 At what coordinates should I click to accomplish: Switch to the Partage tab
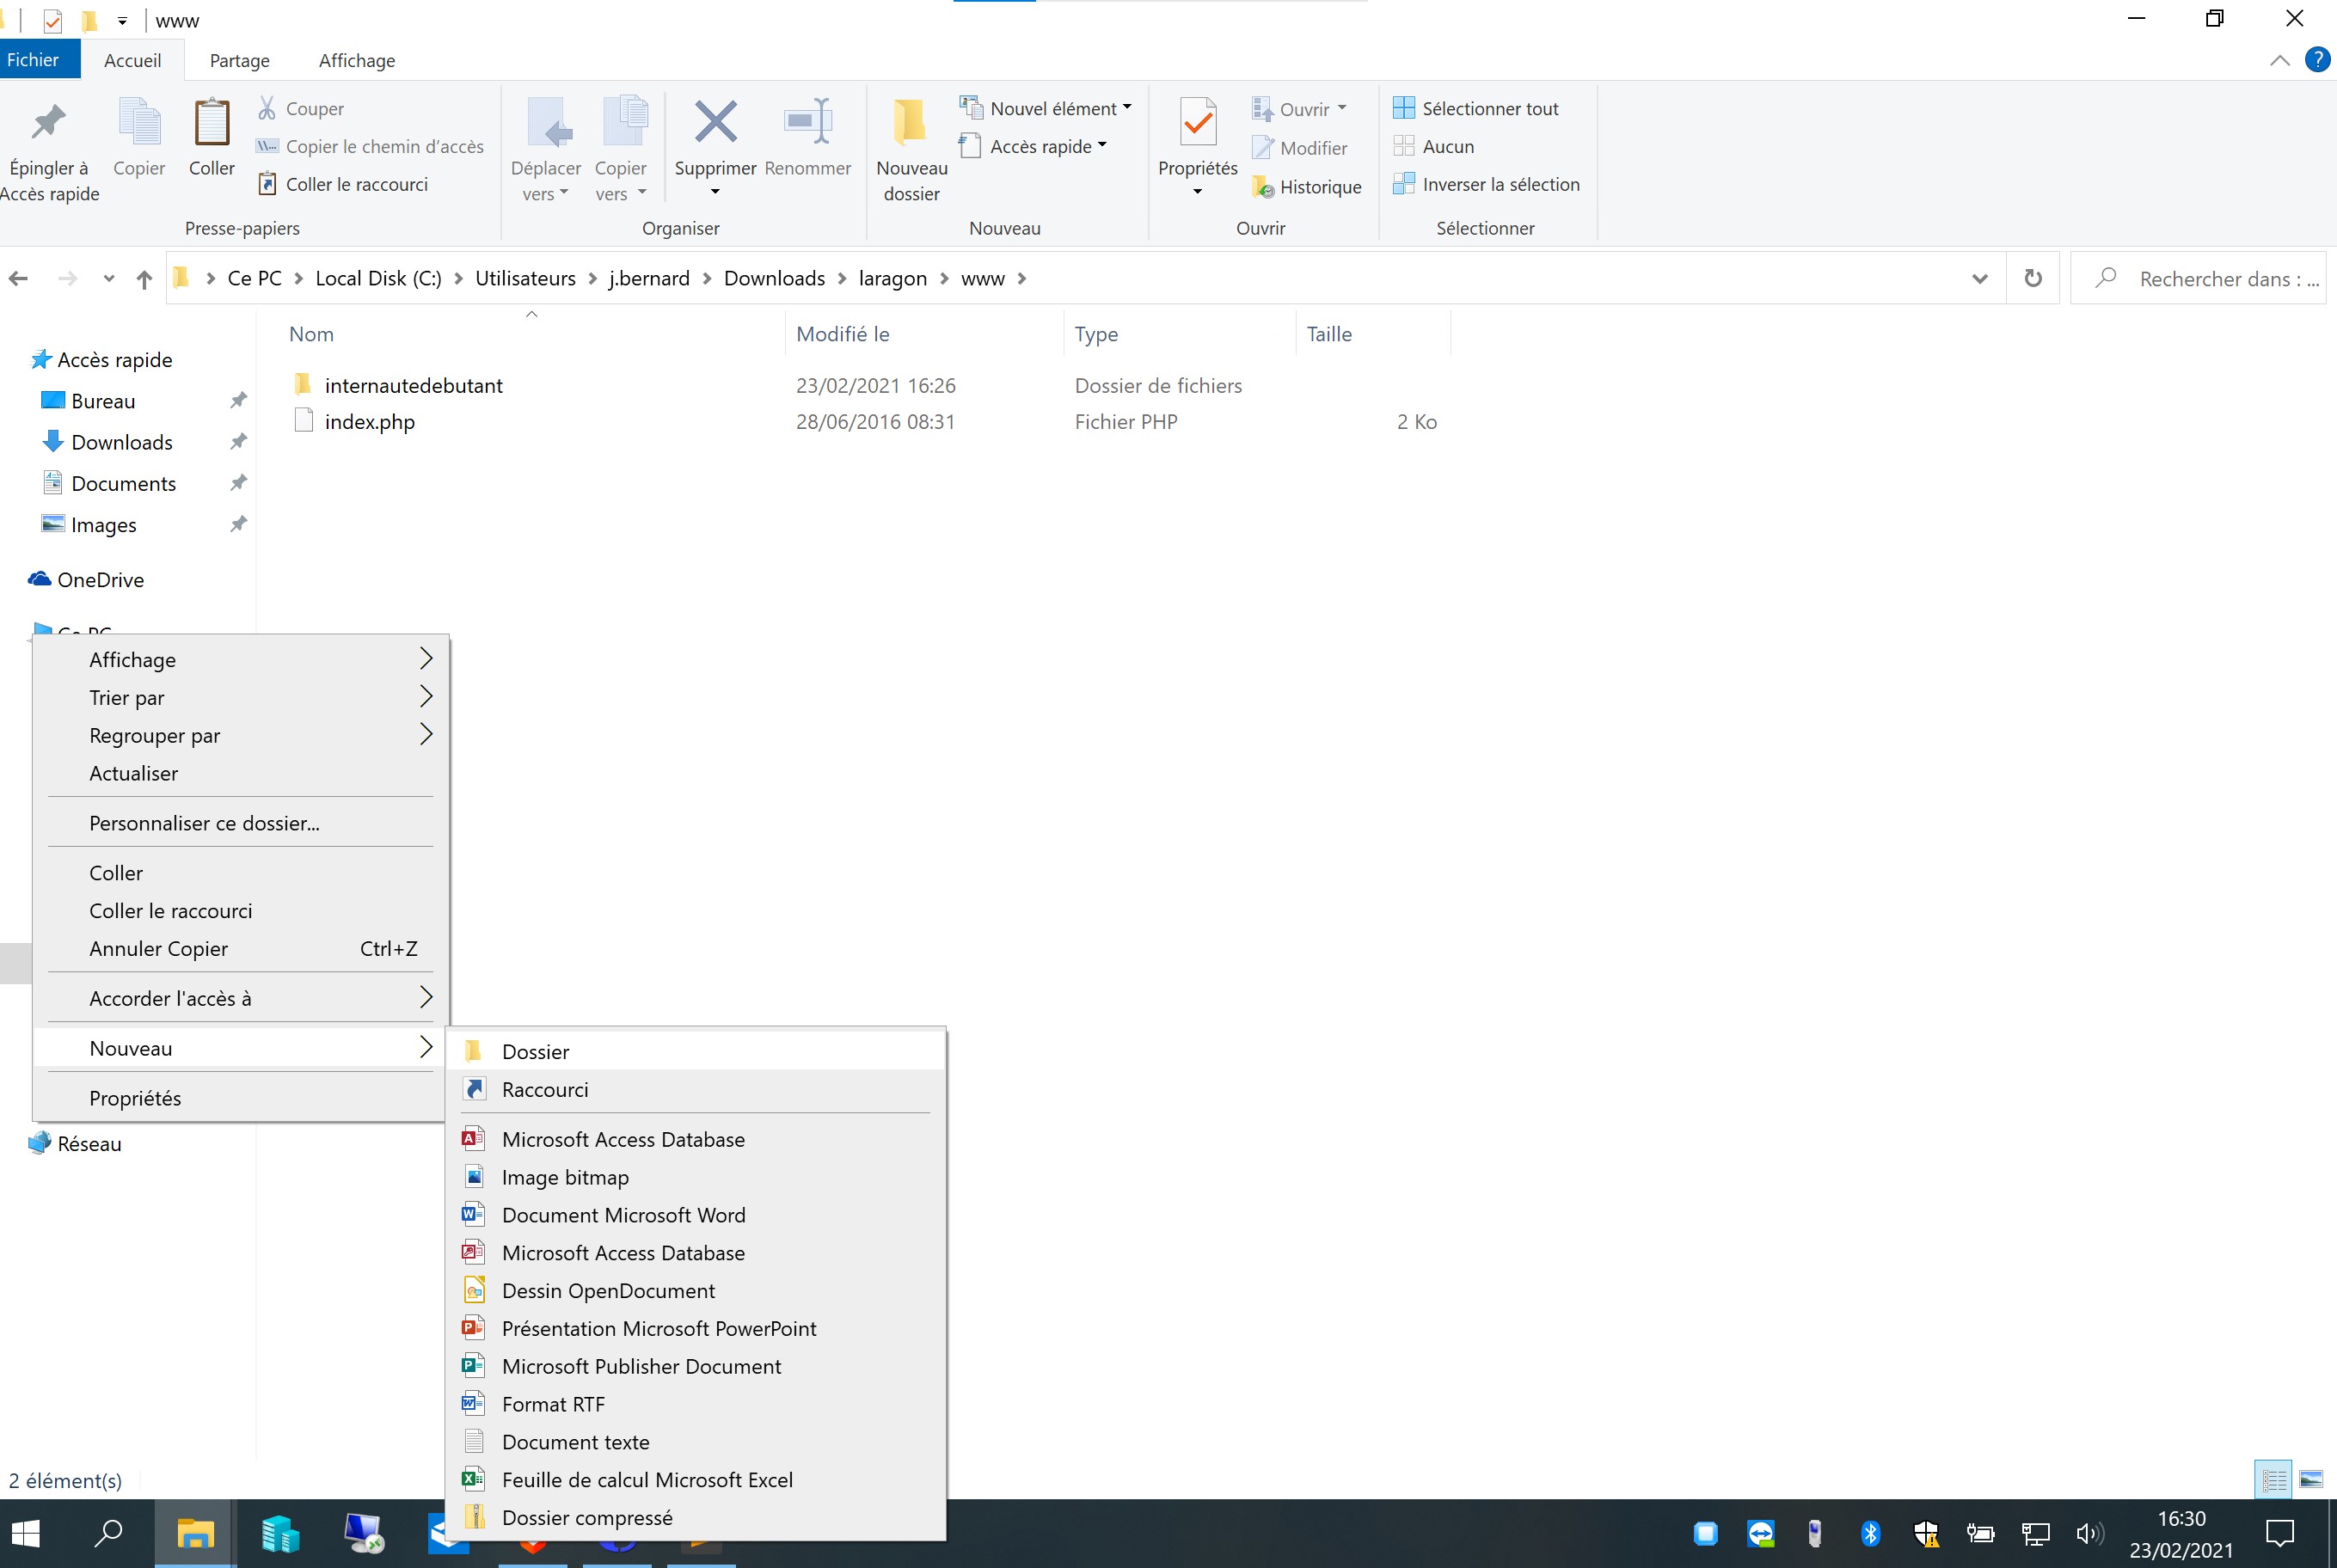240,60
